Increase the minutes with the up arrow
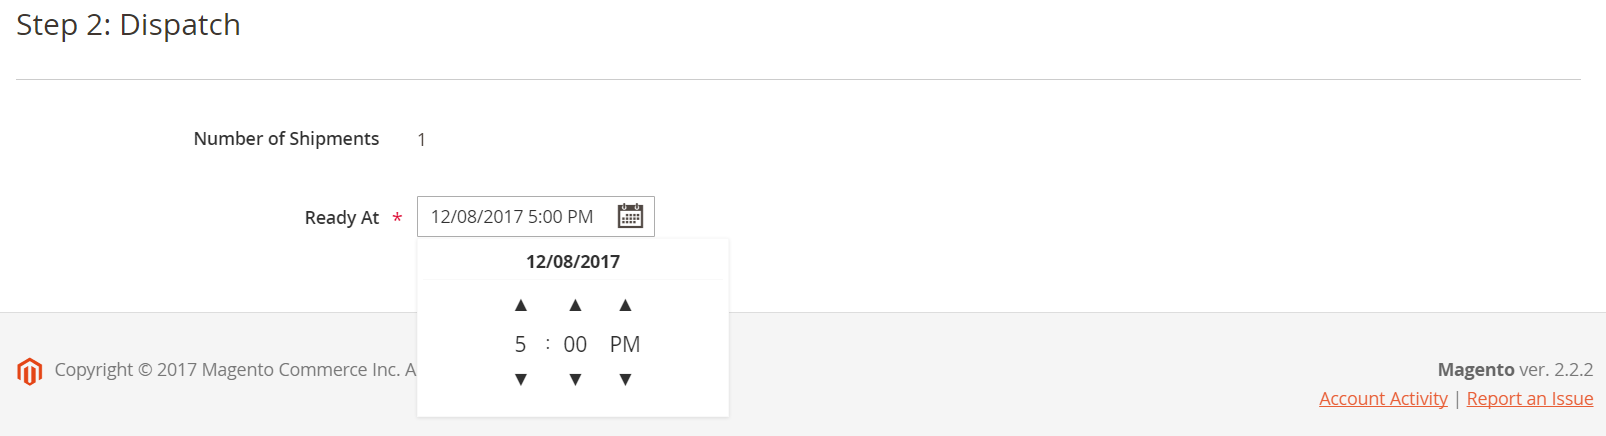This screenshot has width=1606, height=436. pyautogui.click(x=575, y=305)
